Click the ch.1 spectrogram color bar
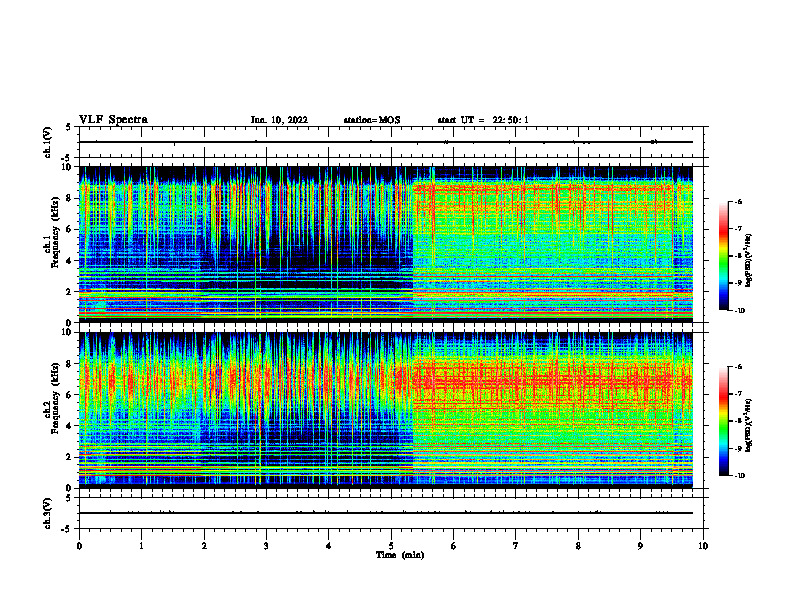Screen dimensions: 792x612 (x=724, y=256)
